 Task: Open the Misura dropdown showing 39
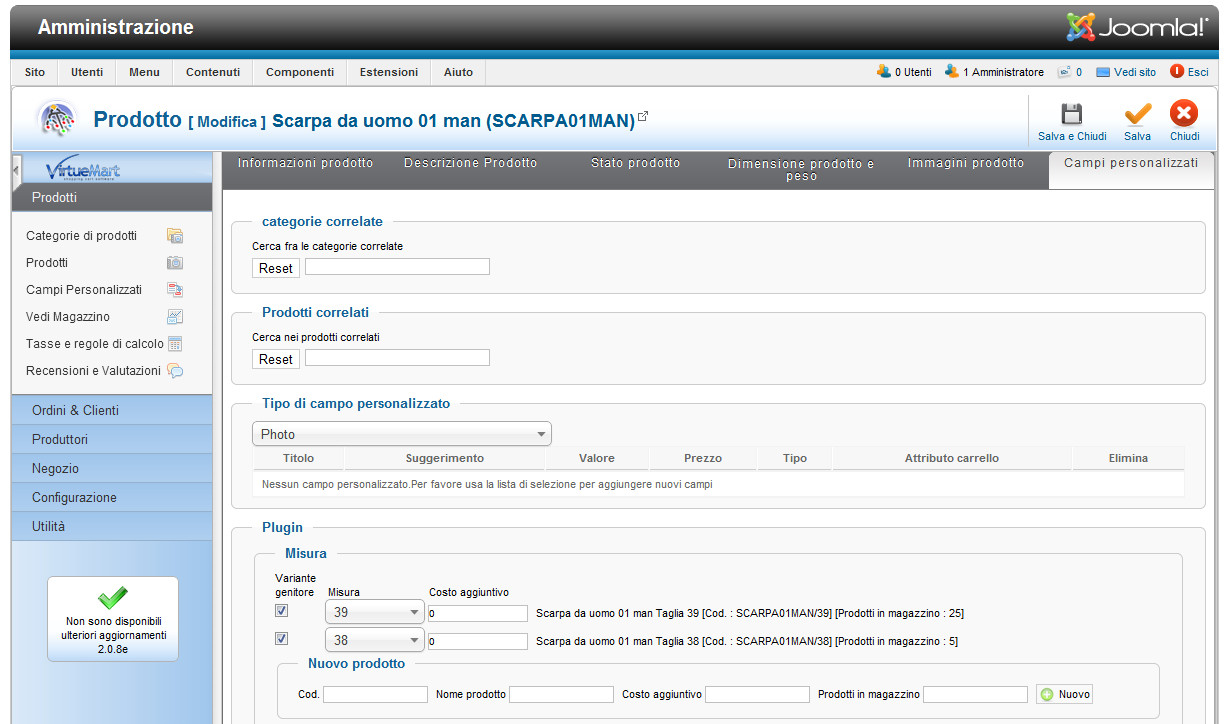[375, 613]
